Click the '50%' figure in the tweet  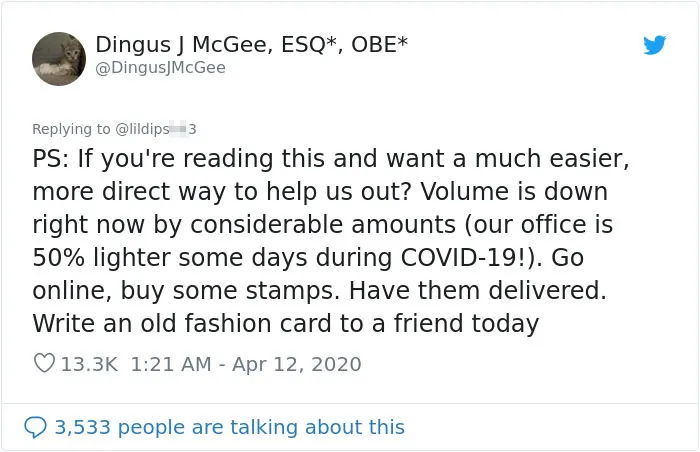(58, 258)
